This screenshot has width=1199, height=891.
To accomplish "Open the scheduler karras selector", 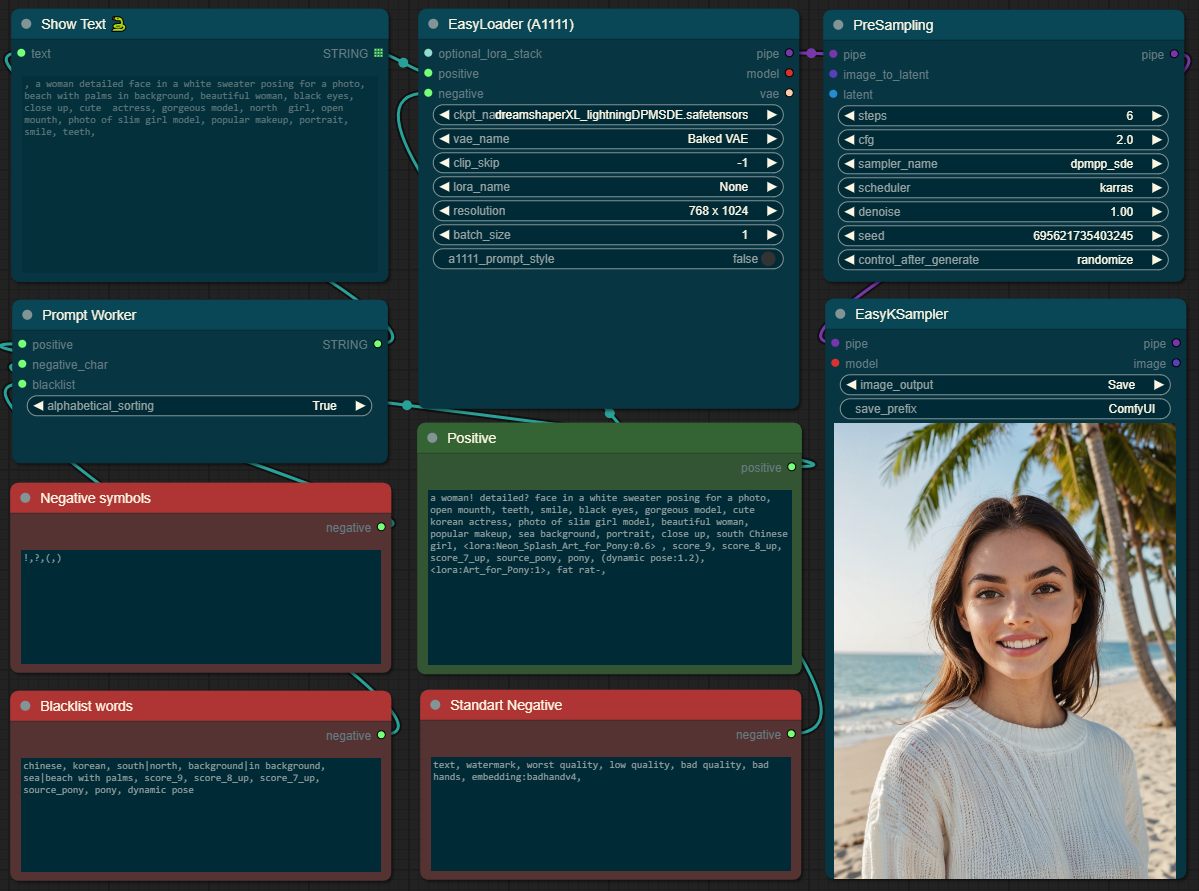I will point(1003,187).
